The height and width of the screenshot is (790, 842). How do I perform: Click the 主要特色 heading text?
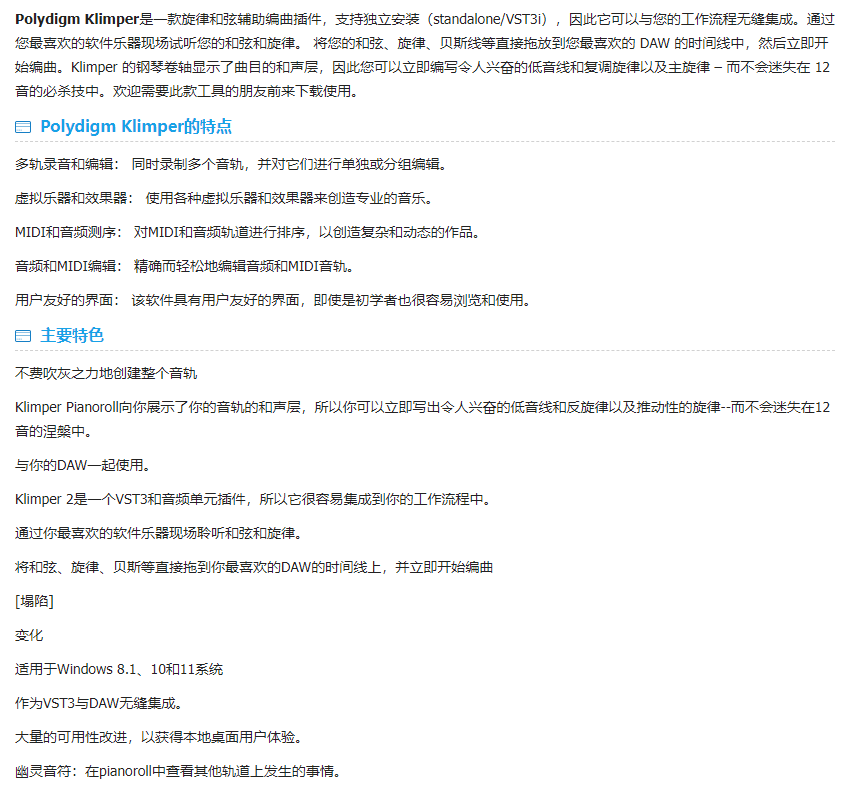[x=72, y=335]
